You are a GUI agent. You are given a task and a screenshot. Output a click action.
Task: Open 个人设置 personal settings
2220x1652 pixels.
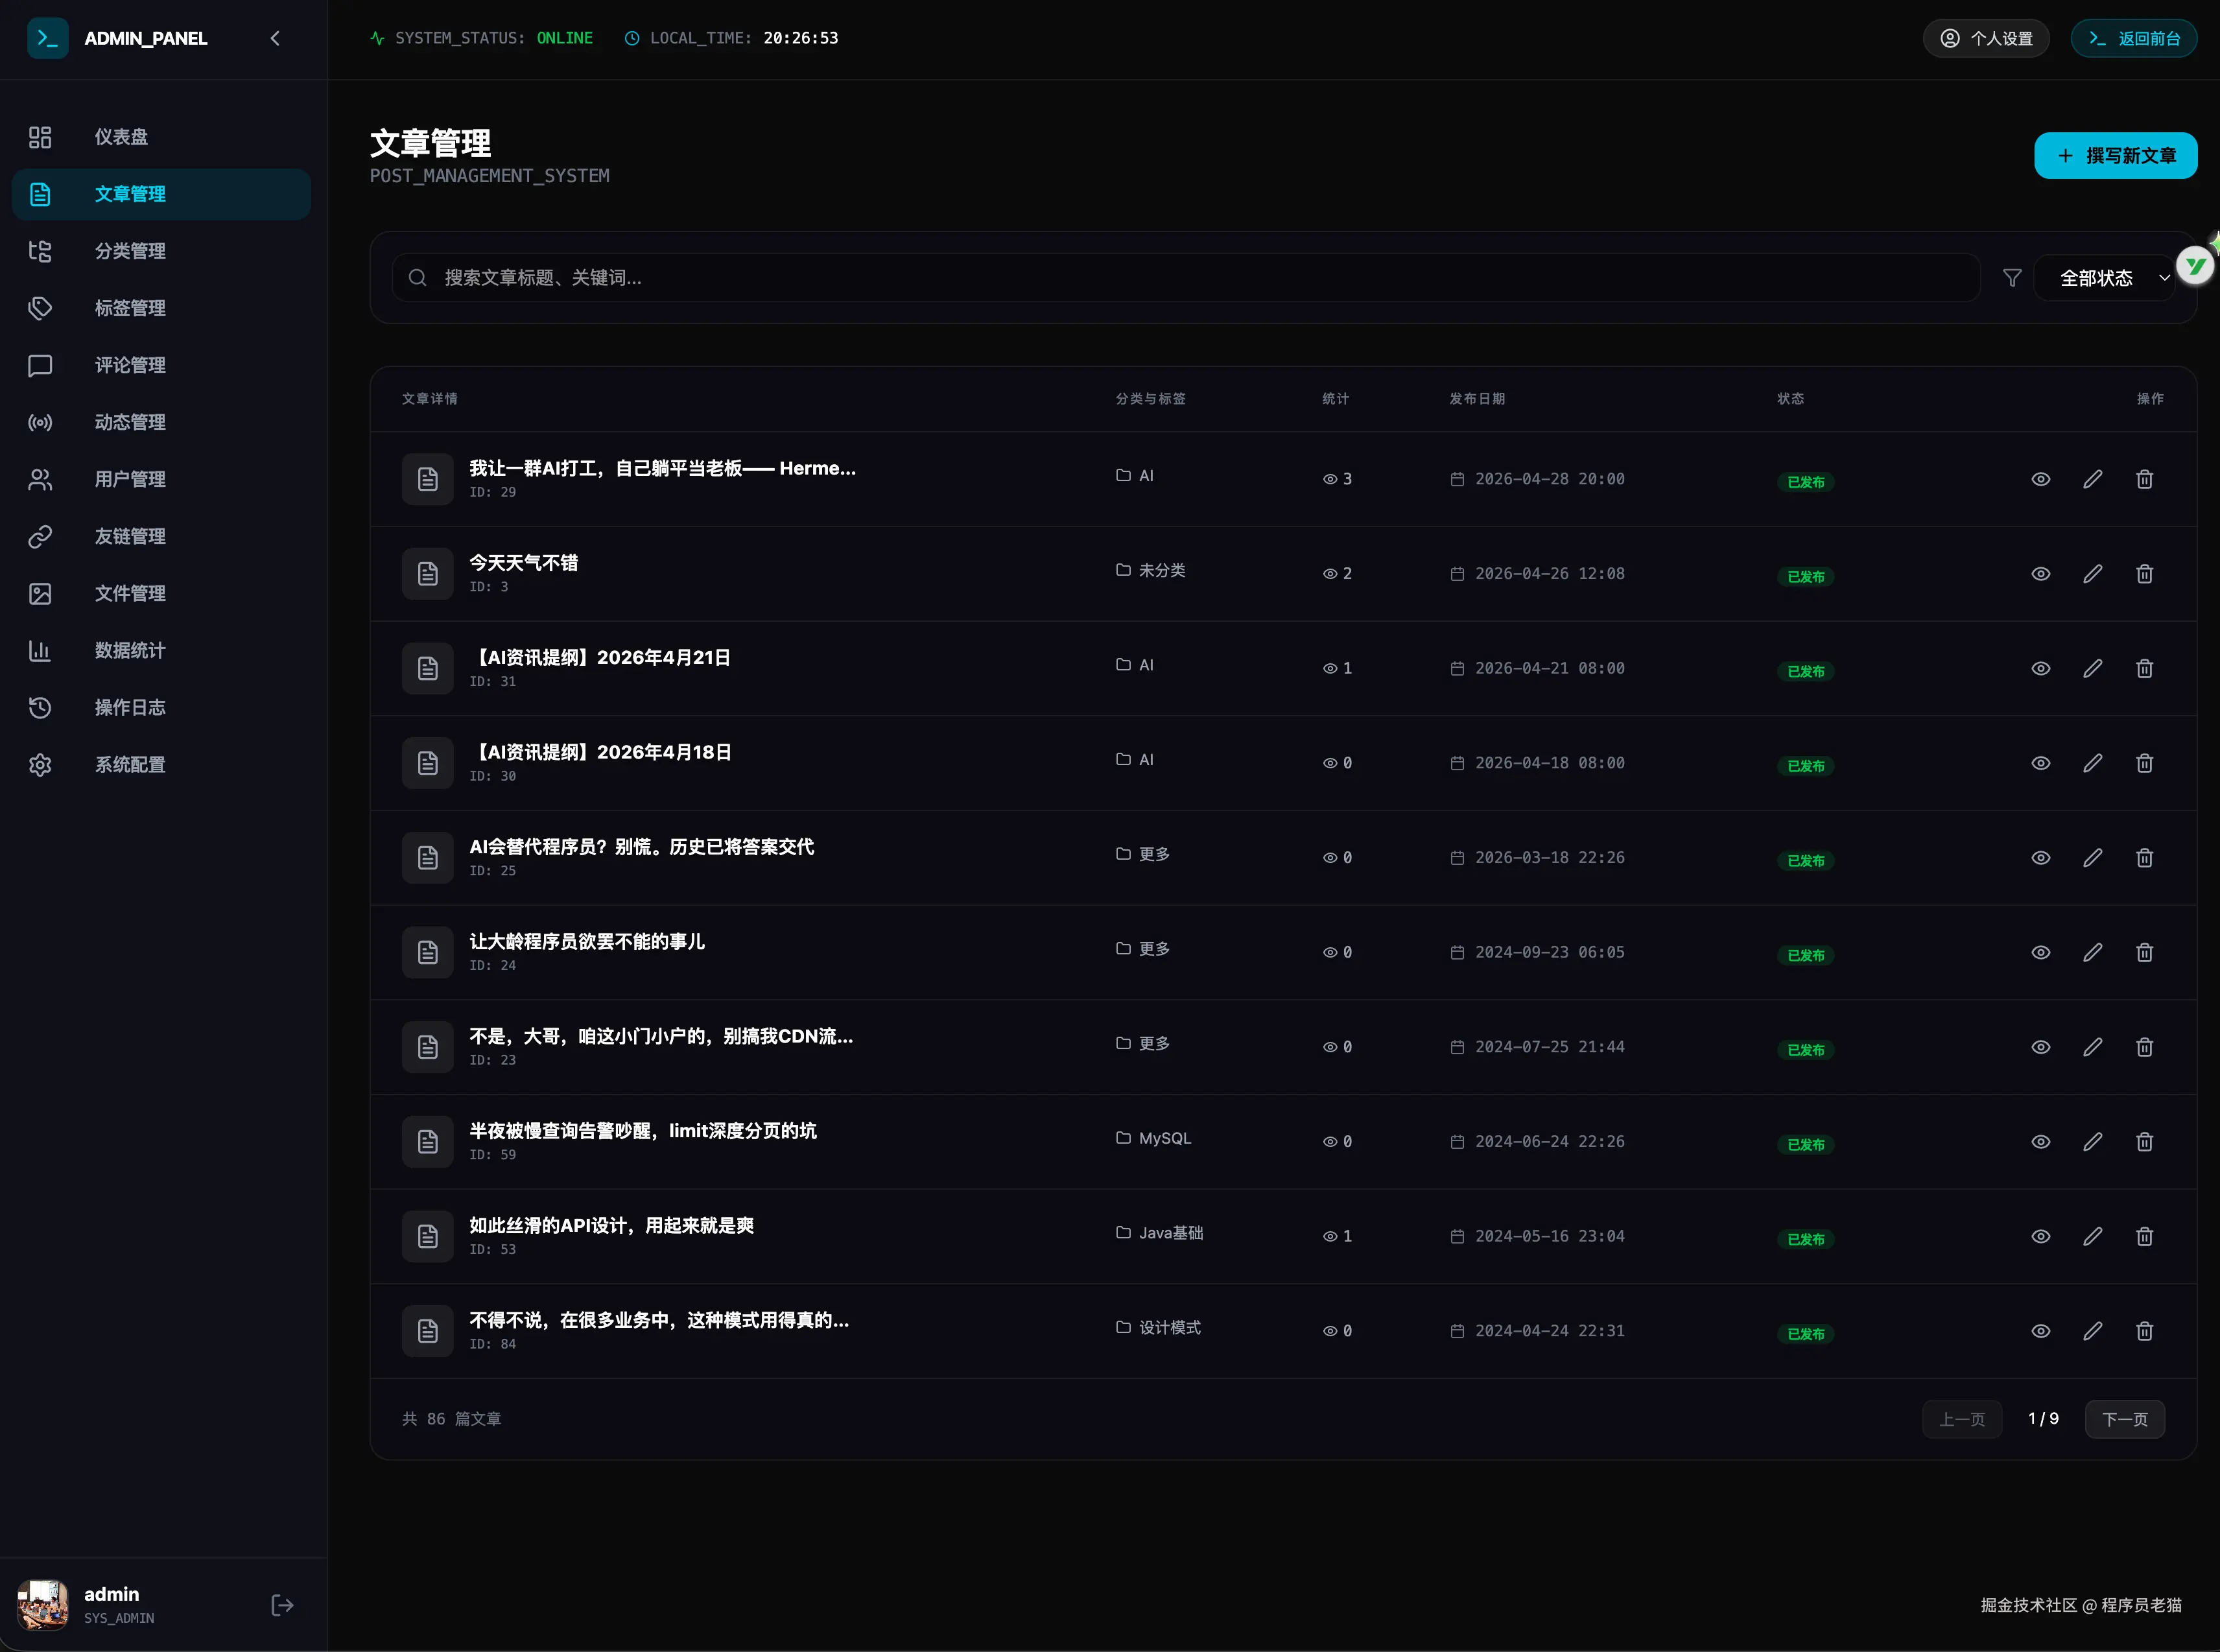tap(1985, 38)
